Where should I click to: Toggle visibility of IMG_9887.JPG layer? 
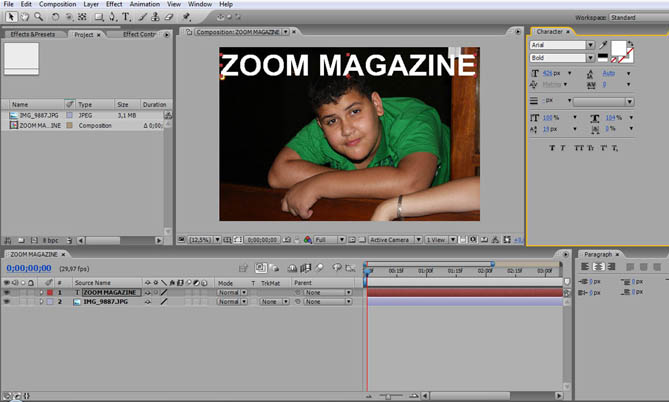pos(6,301)
